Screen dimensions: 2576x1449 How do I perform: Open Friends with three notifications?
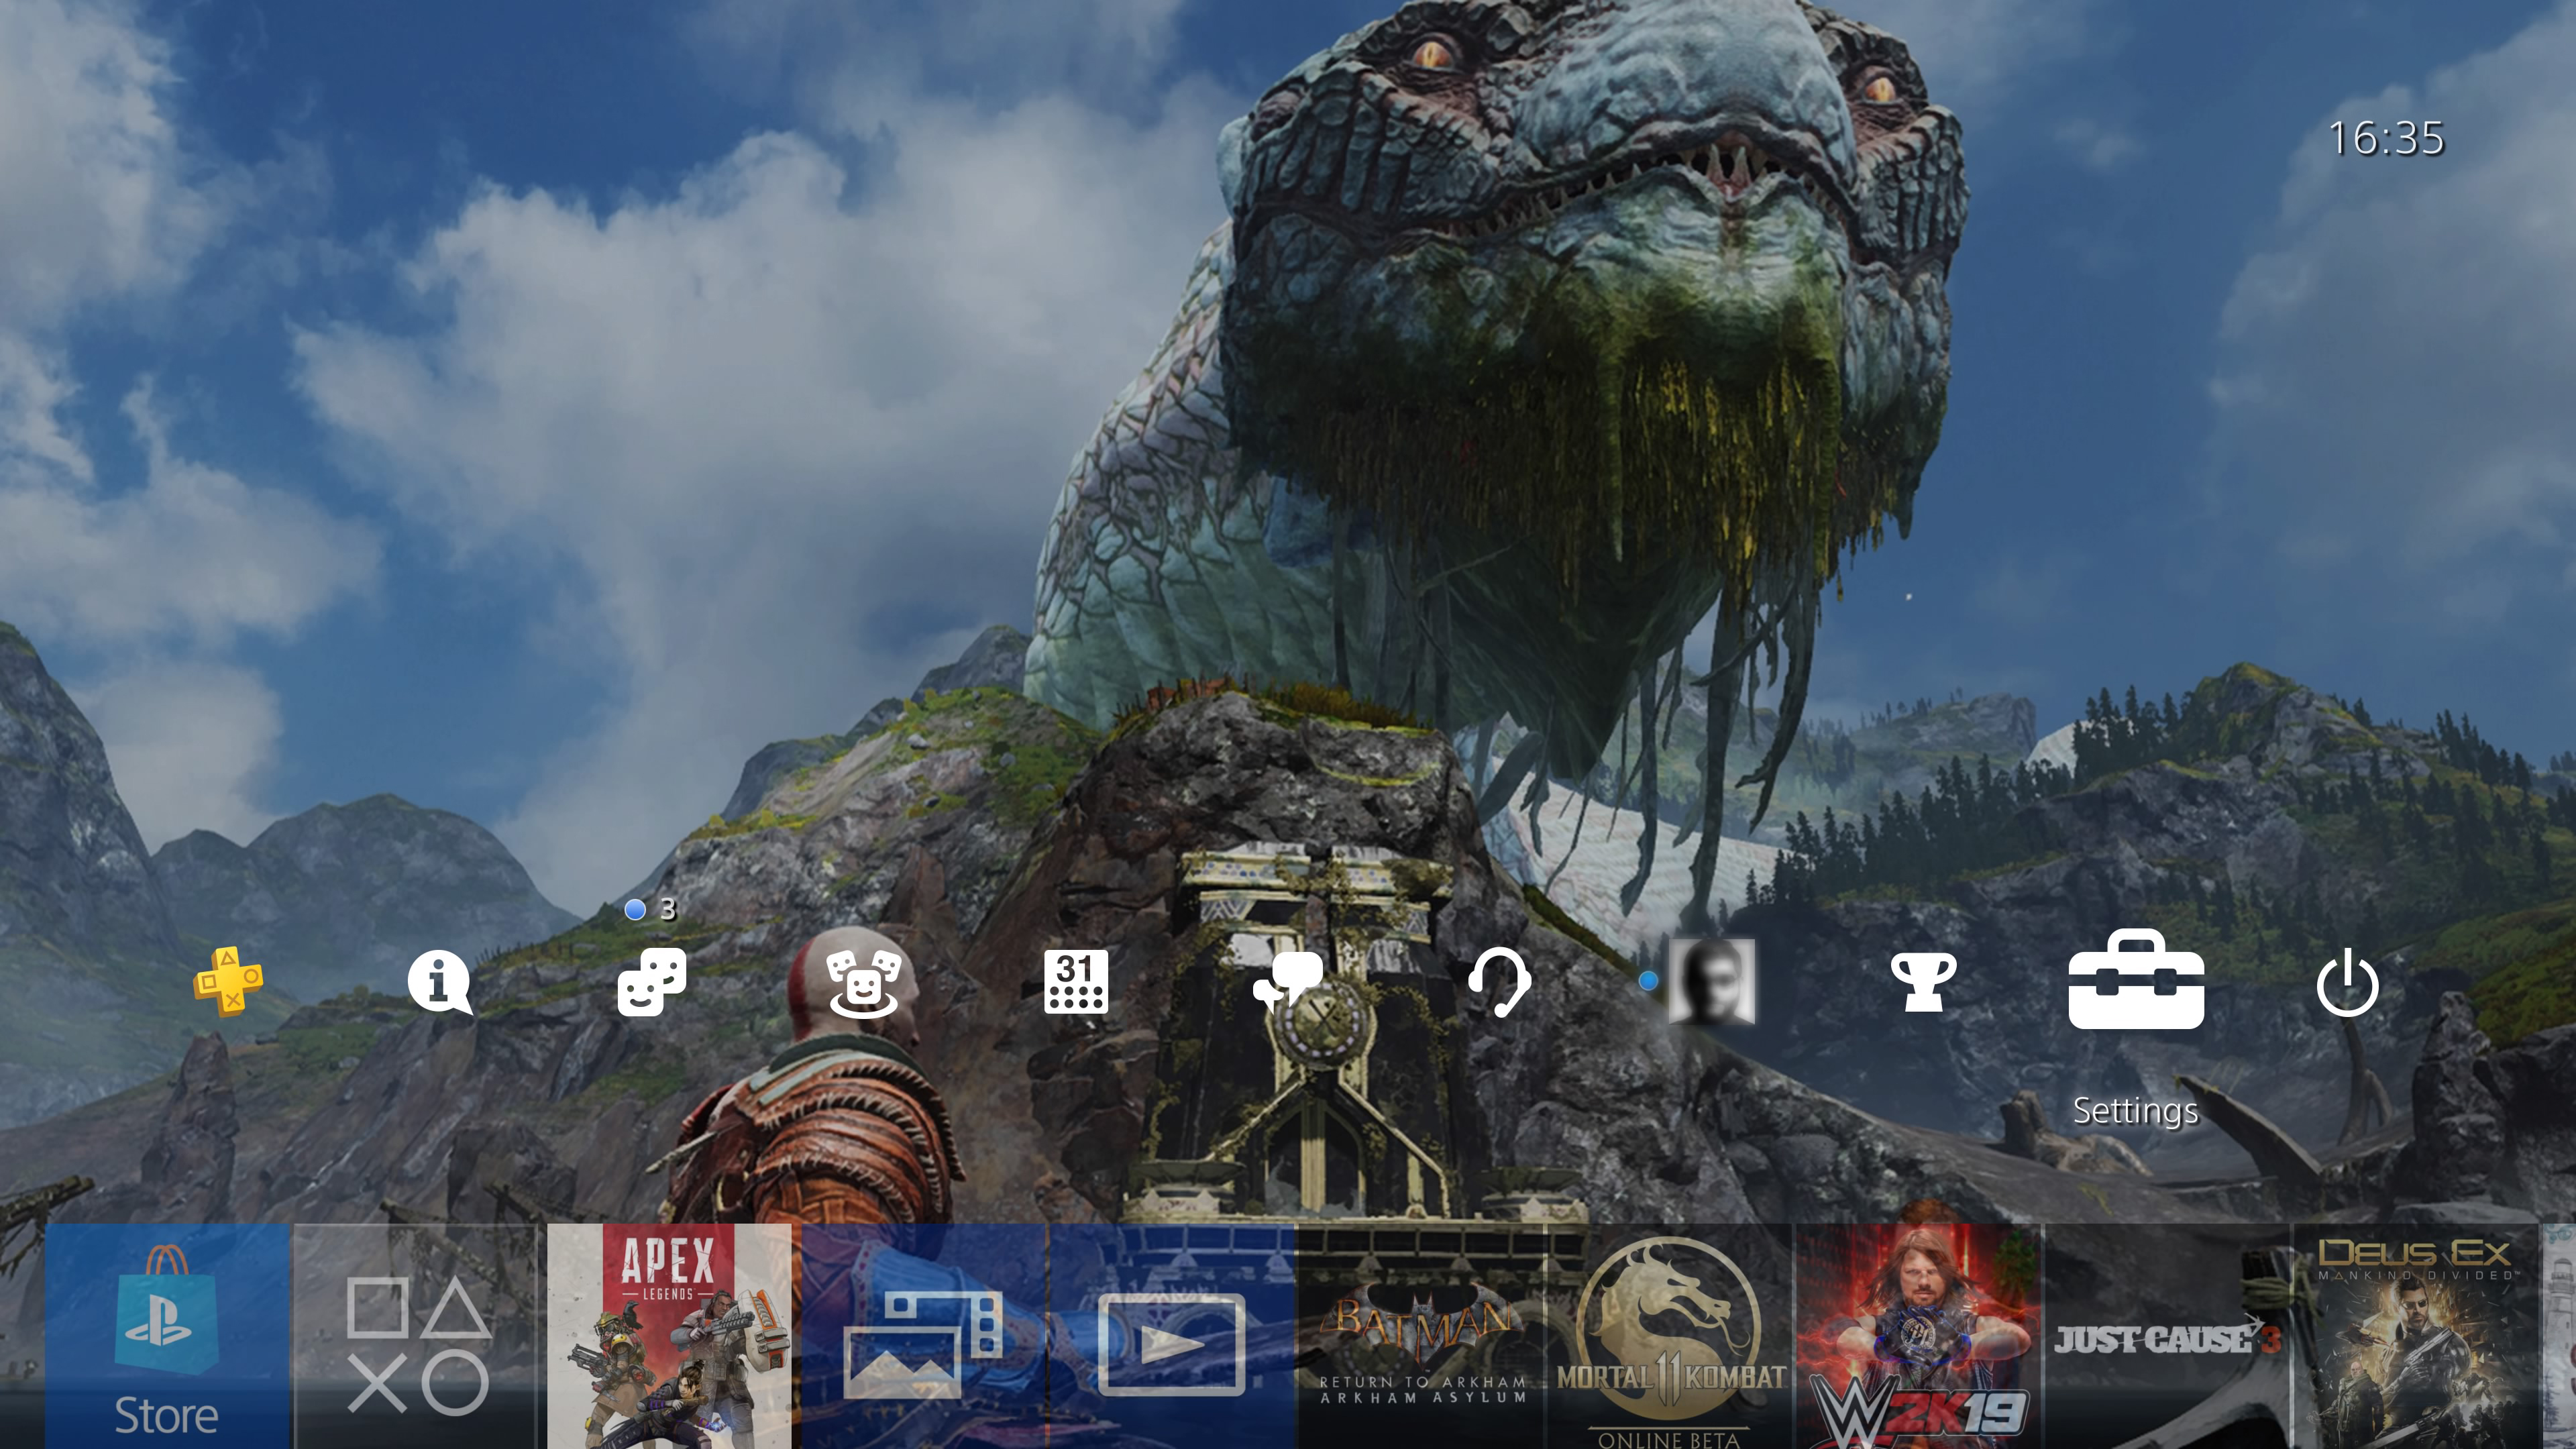click(x=652, y=982)
